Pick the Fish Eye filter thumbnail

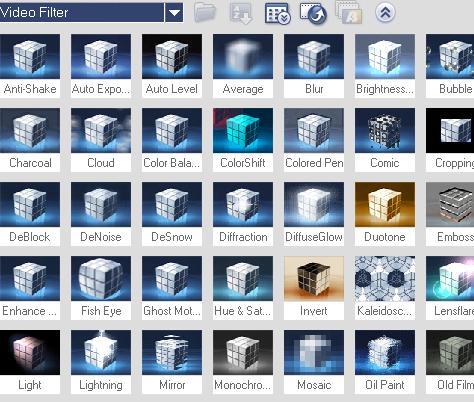pos(101,278)
